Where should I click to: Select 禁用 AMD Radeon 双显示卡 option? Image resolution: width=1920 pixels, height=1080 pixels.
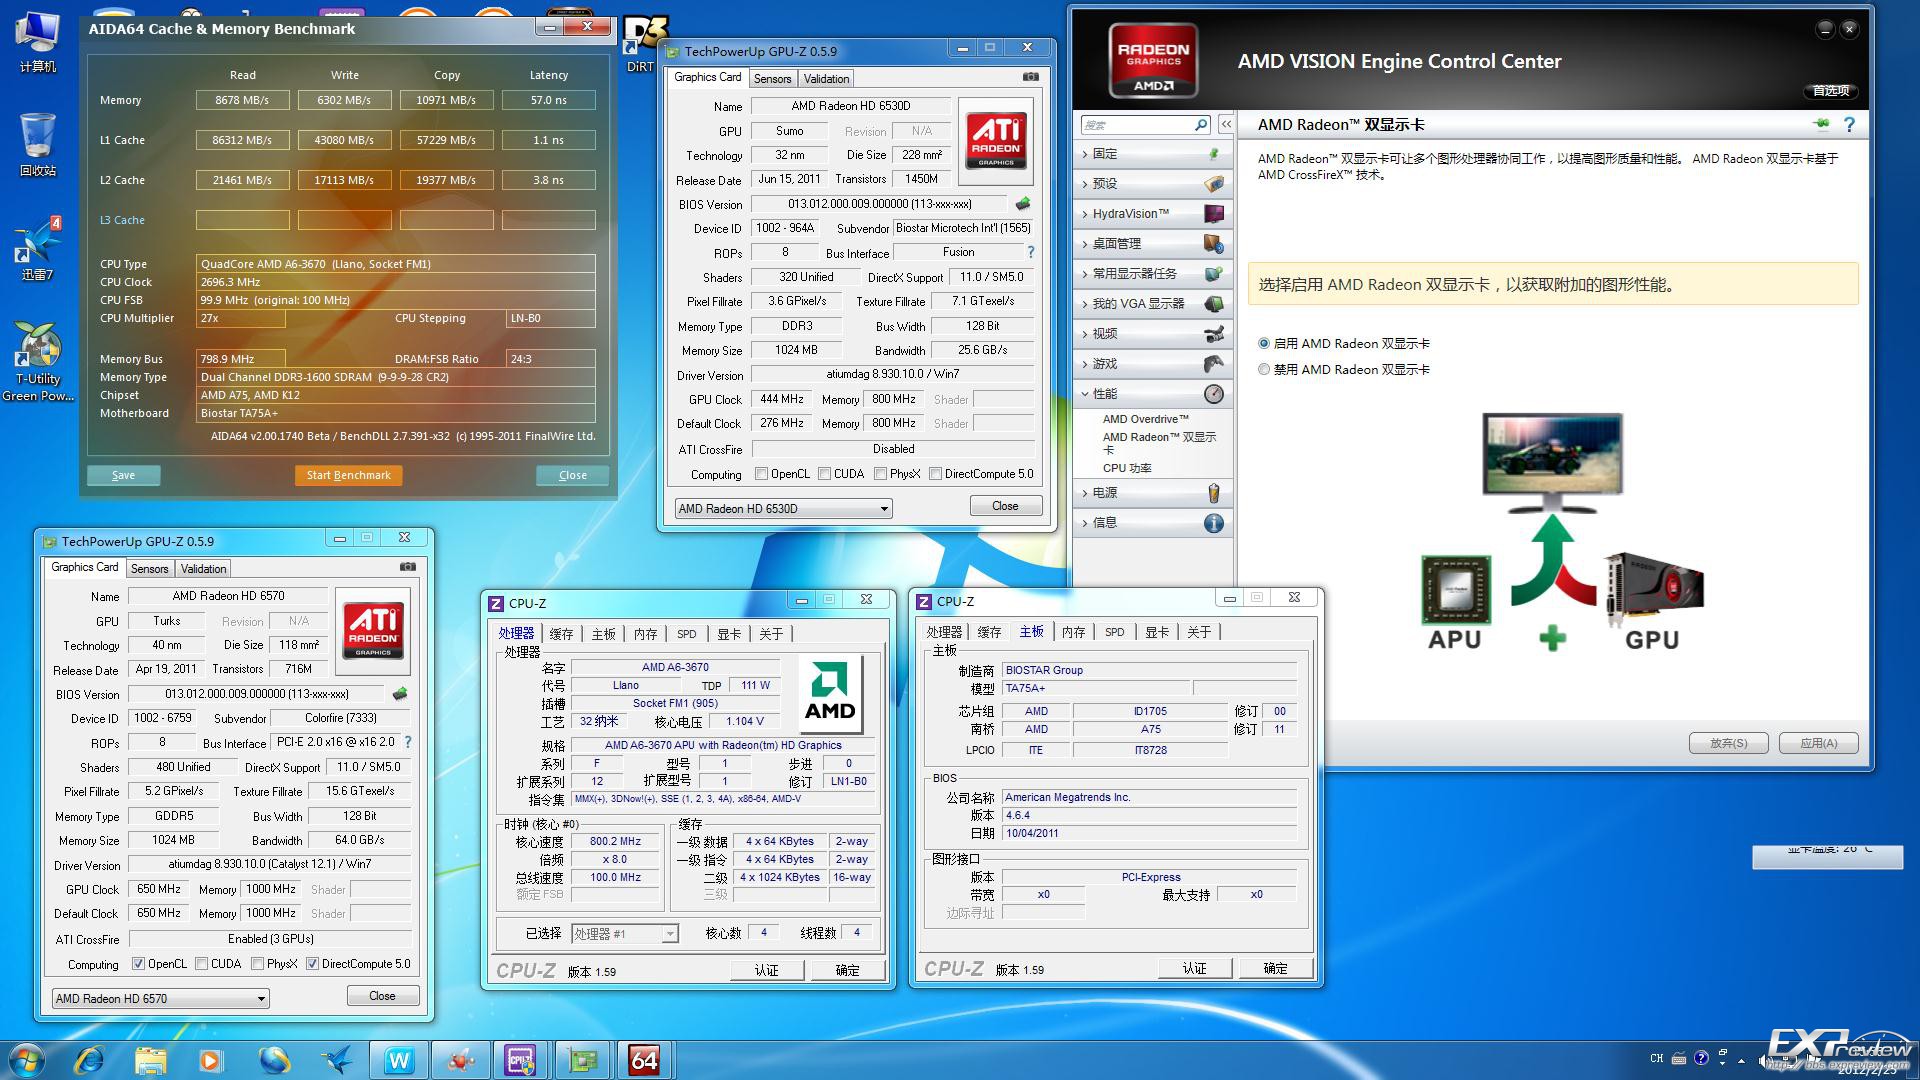1264,369
